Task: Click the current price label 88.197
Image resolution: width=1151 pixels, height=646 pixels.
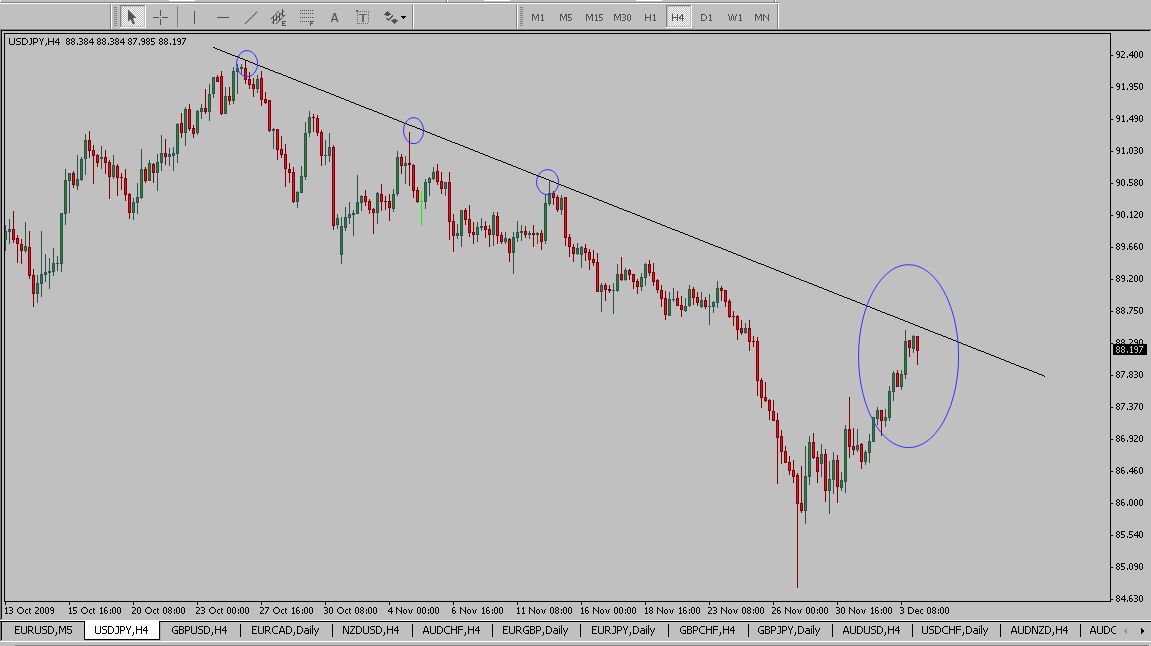Action: pyautogui.click(x=1129, y=350)
